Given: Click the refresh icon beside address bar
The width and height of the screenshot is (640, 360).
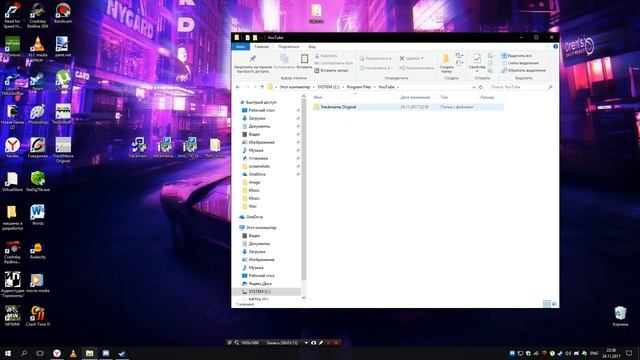Looking at the screenshot, I should point(481,87).
